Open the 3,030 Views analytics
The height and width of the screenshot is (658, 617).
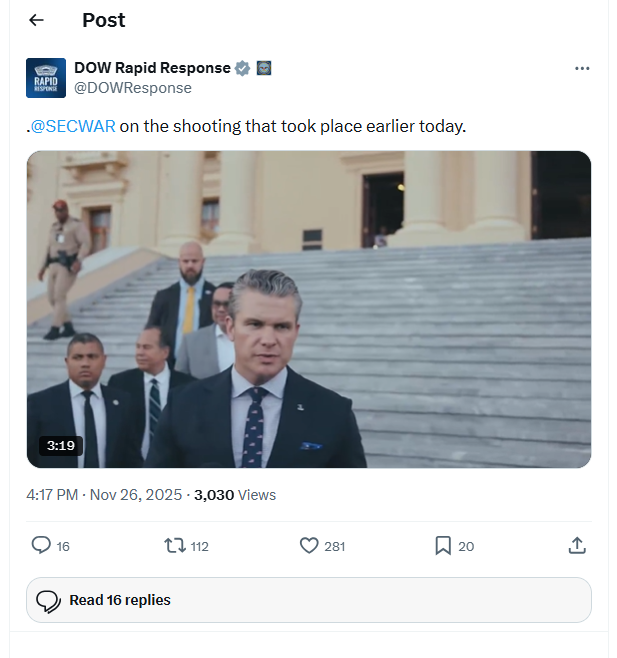pyautogui.click(x=235, y=494)
